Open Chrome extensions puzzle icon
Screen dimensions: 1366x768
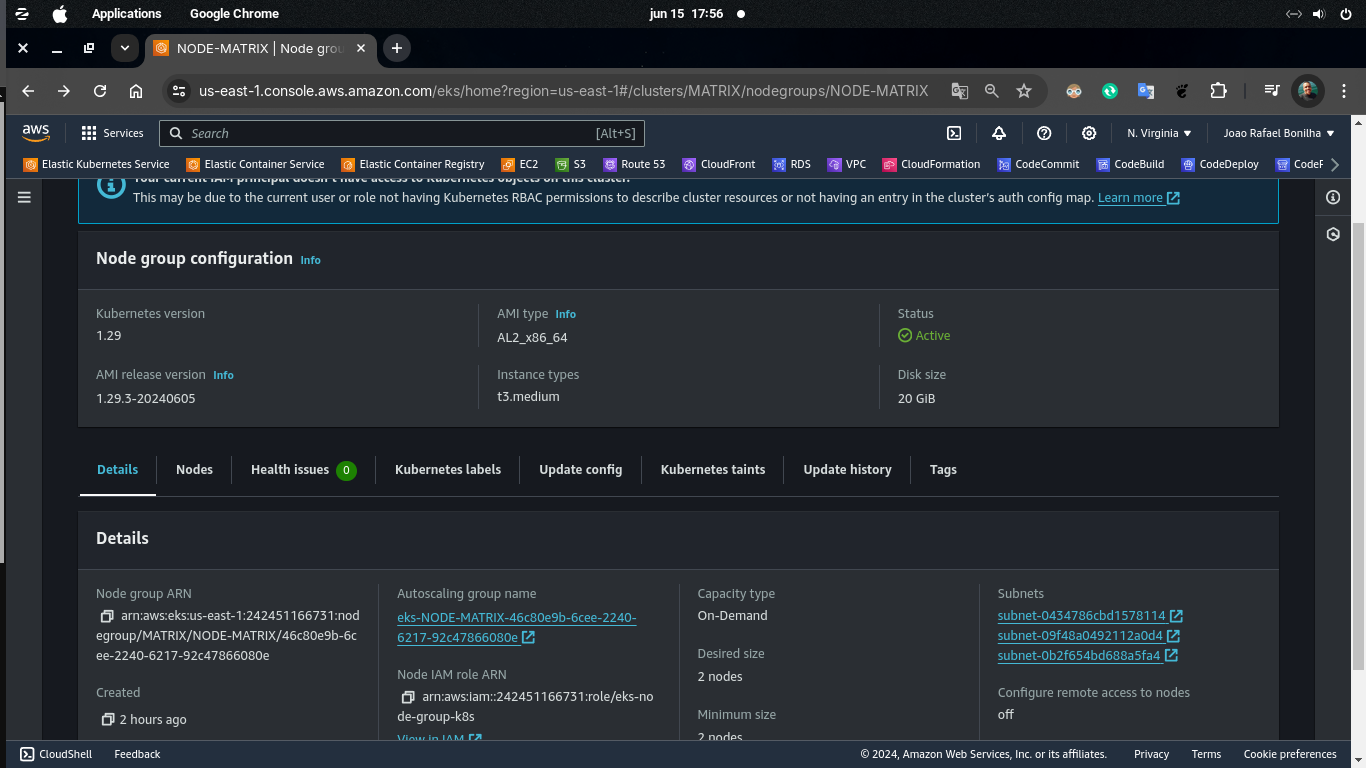pos(1218,91)
